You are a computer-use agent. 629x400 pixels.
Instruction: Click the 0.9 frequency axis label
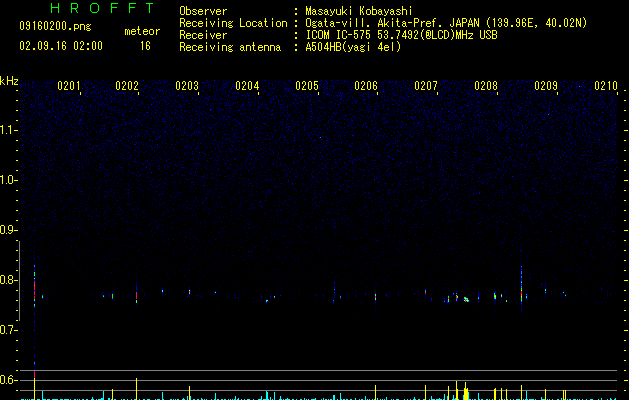(x=8, y=230)
